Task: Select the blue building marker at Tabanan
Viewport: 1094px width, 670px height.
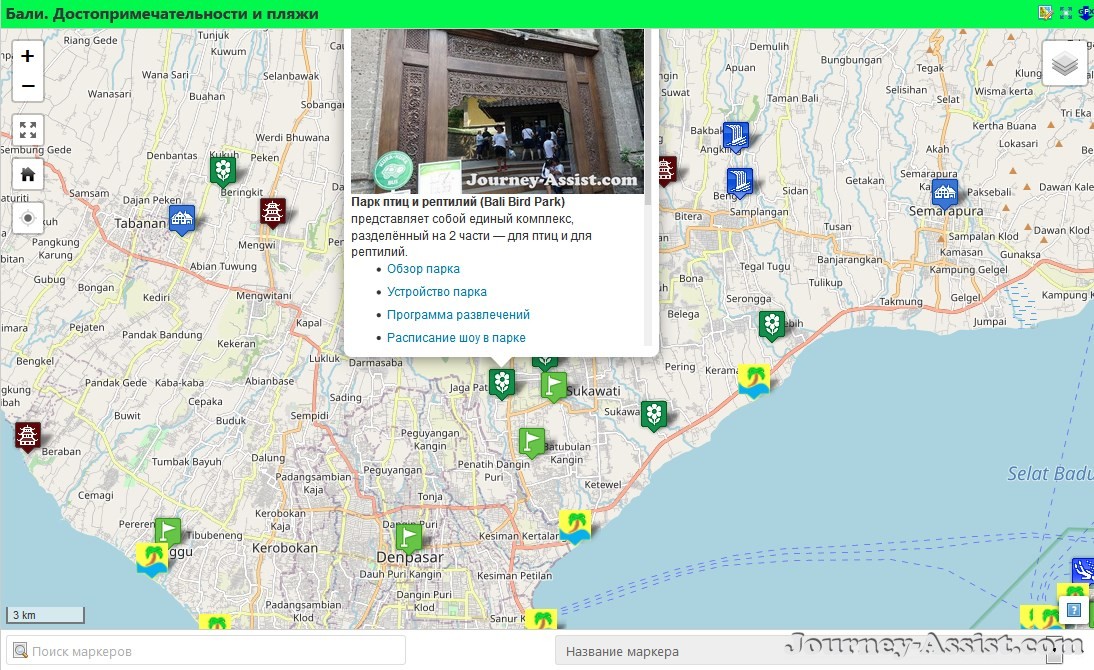Action: click(182, 220)
